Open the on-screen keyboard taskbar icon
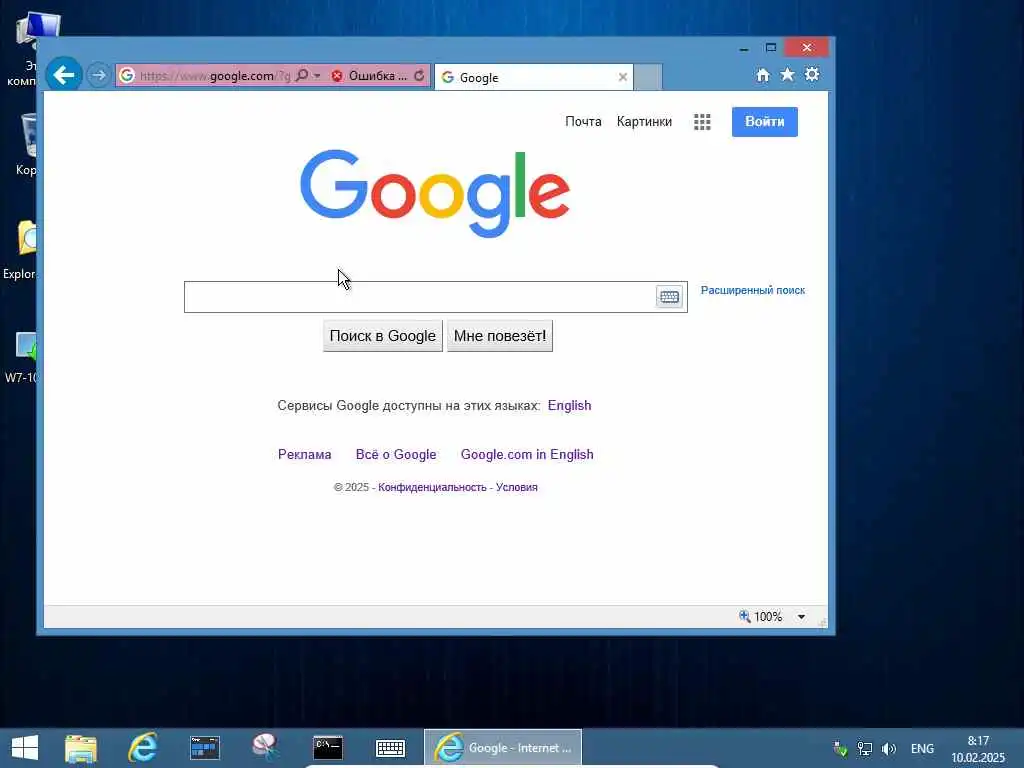The image size is (1024, 768). (x=391, y=748)
